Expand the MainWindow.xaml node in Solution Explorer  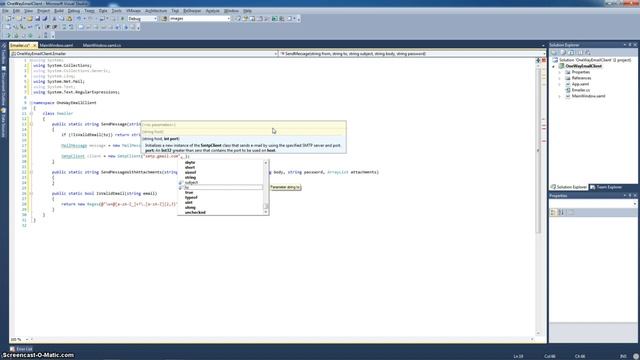[560, 96]
